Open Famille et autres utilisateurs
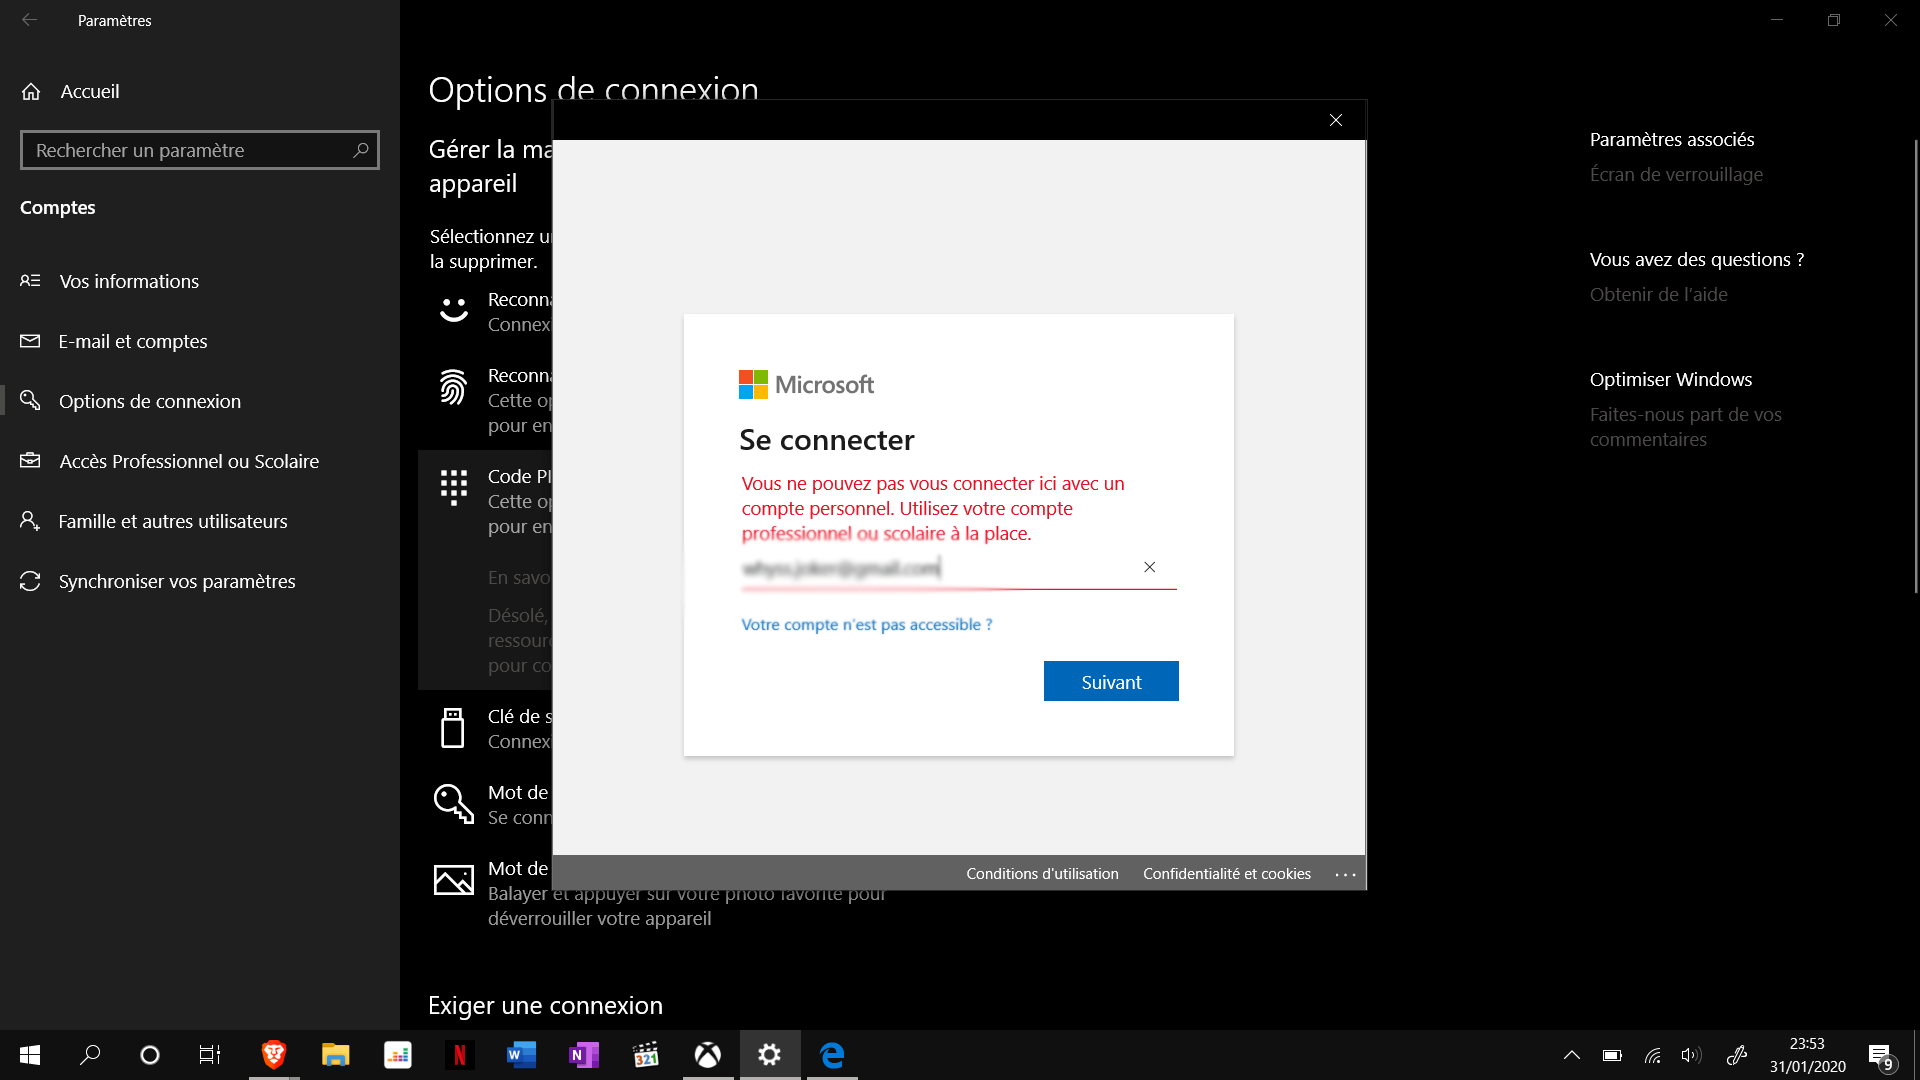The image size is (1920, 1080). pos(173,521)
